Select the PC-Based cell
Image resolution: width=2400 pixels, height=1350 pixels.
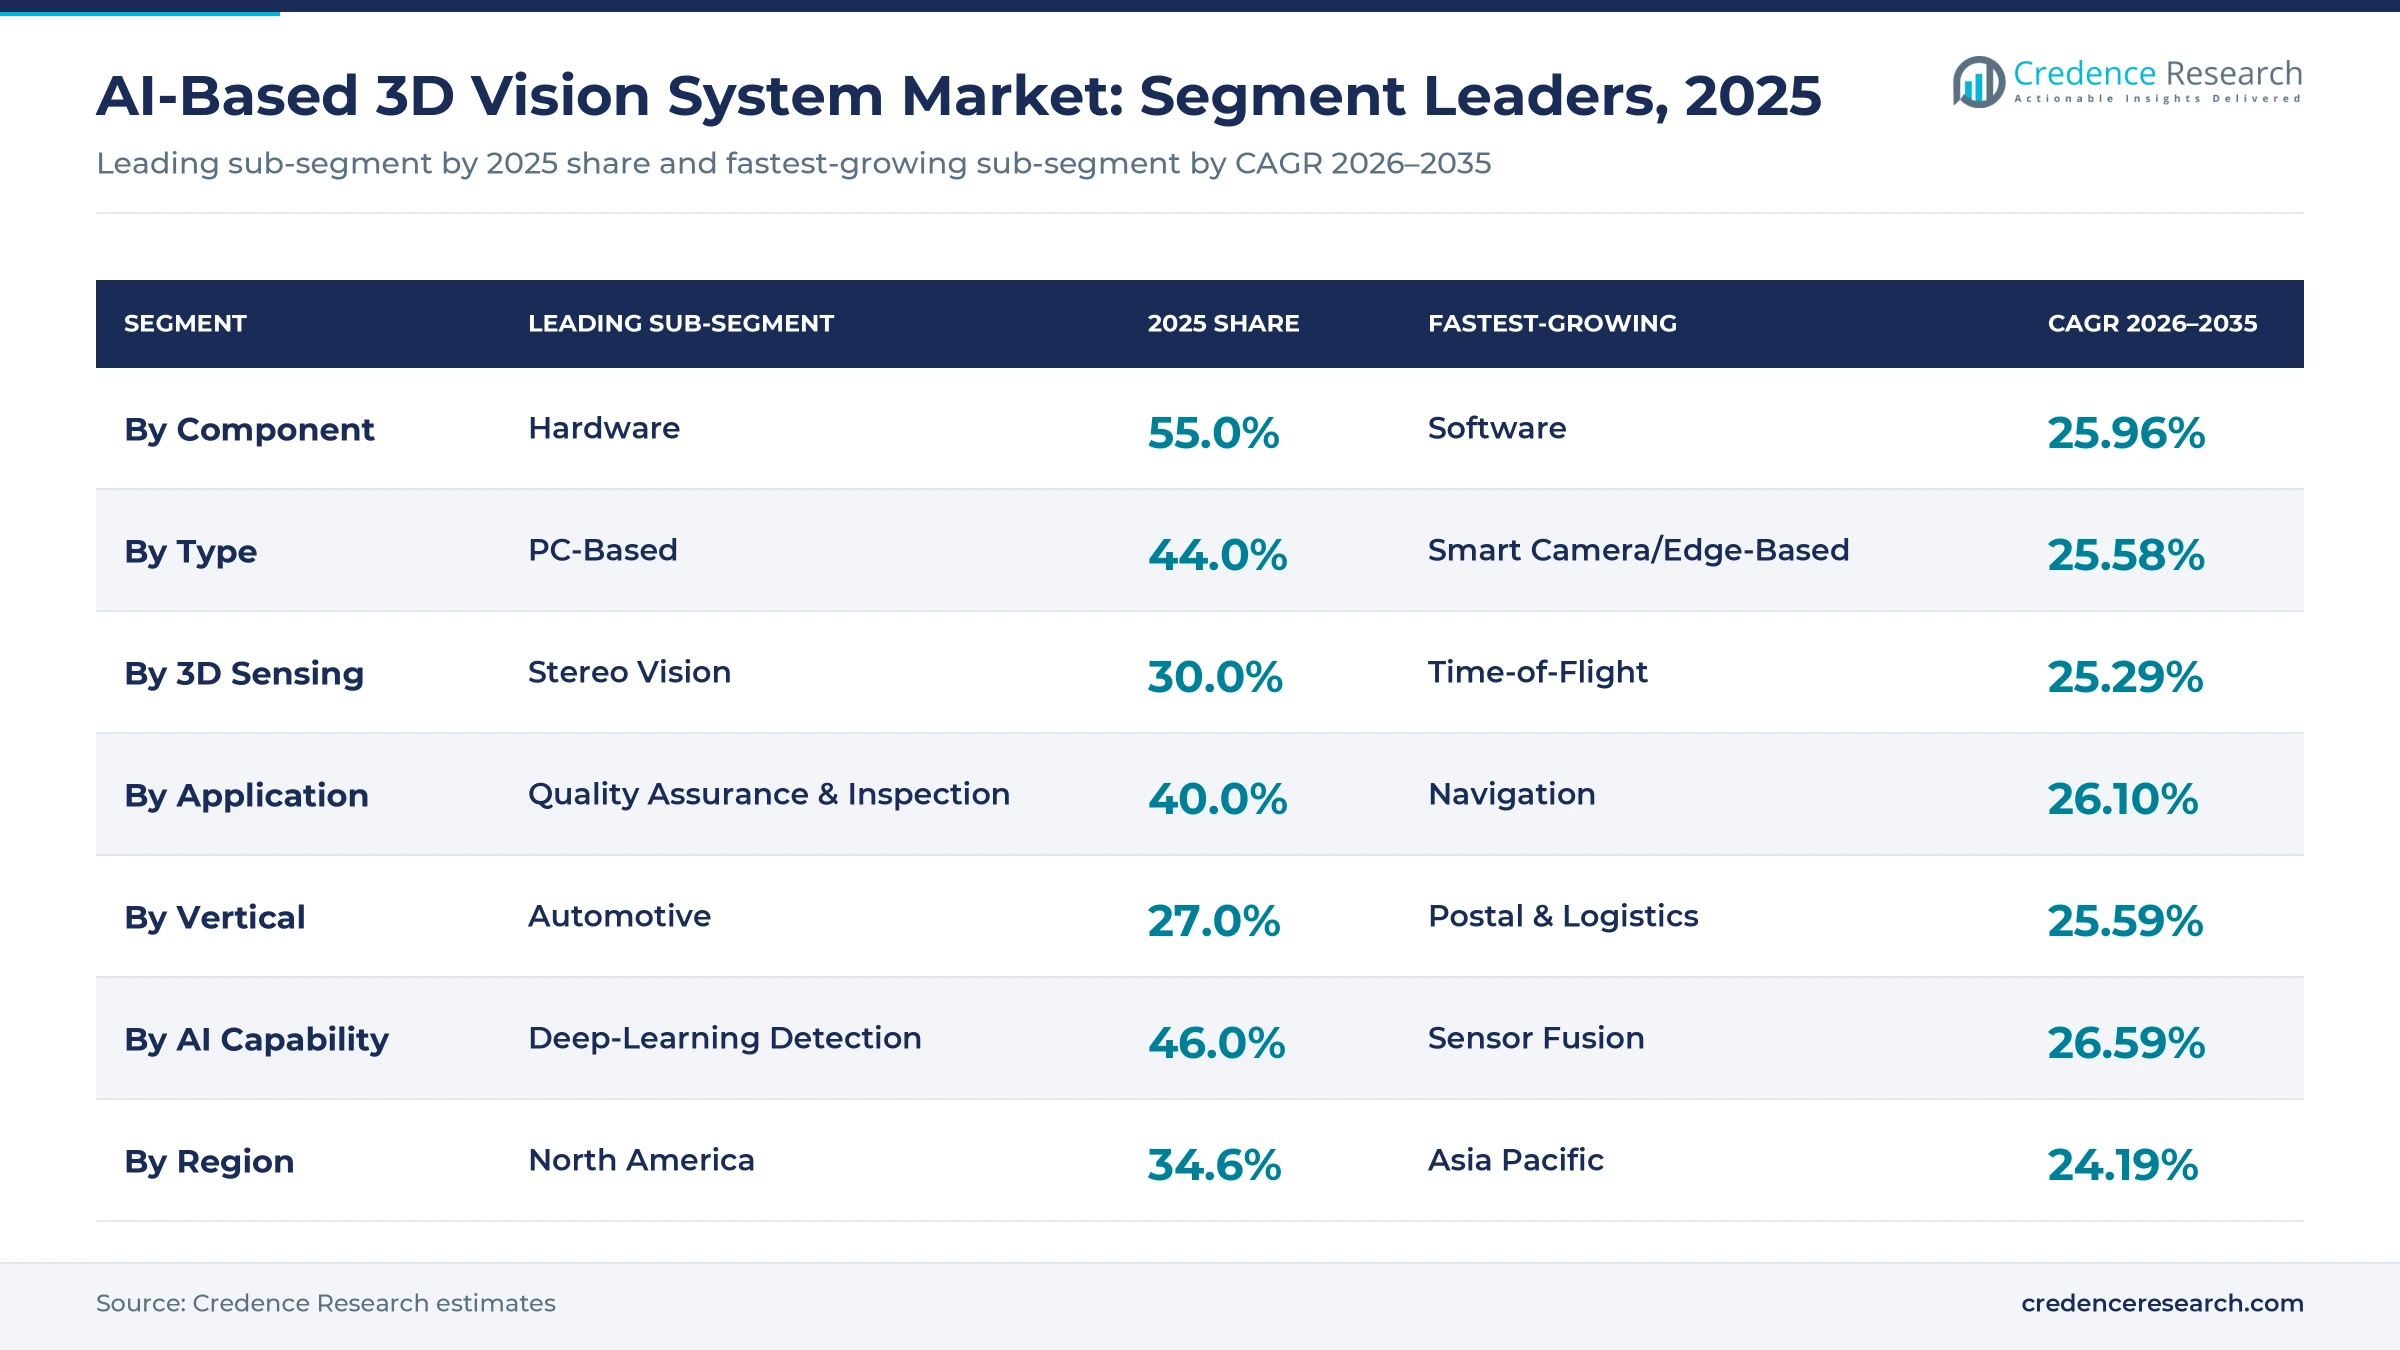(x=603, y=550)
